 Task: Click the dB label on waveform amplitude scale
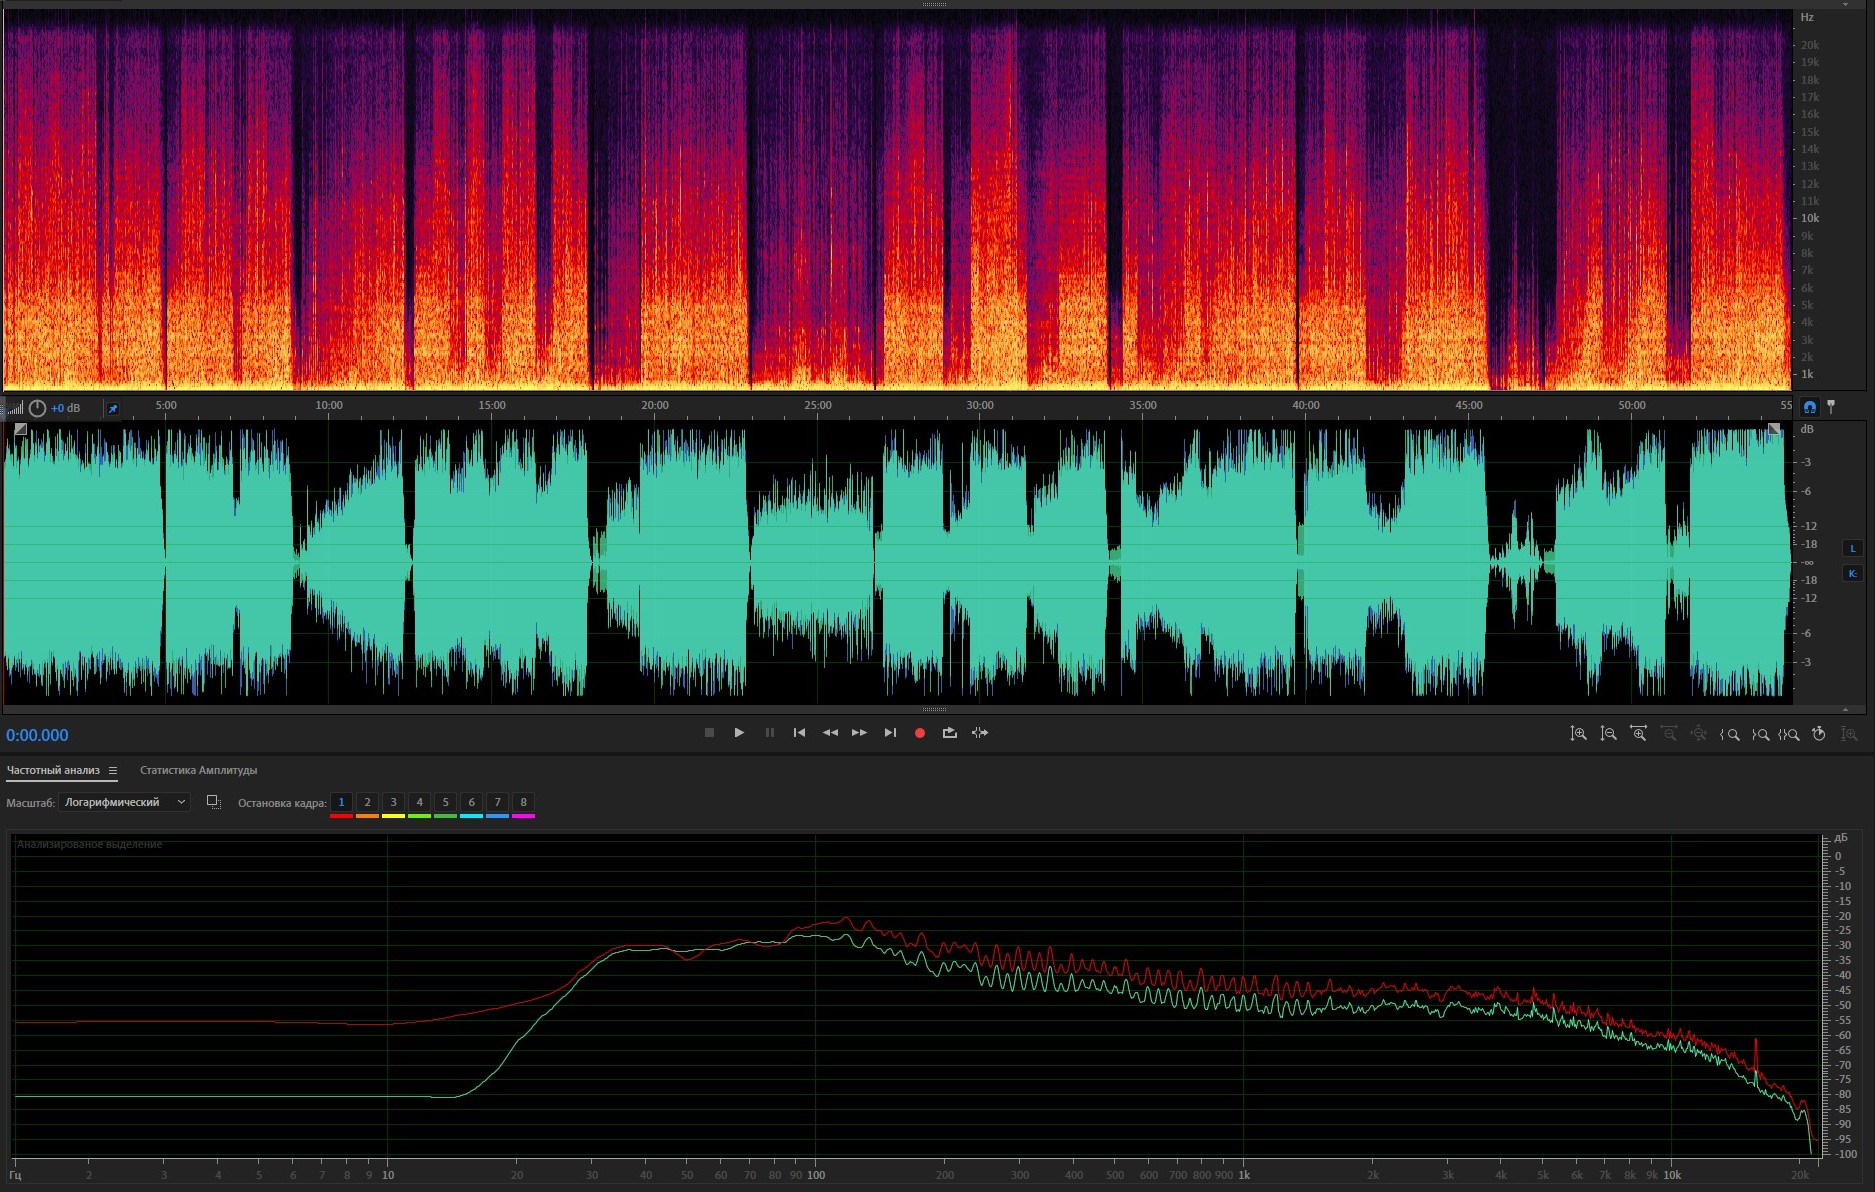pyautogui.click(x=1807, y=429)
